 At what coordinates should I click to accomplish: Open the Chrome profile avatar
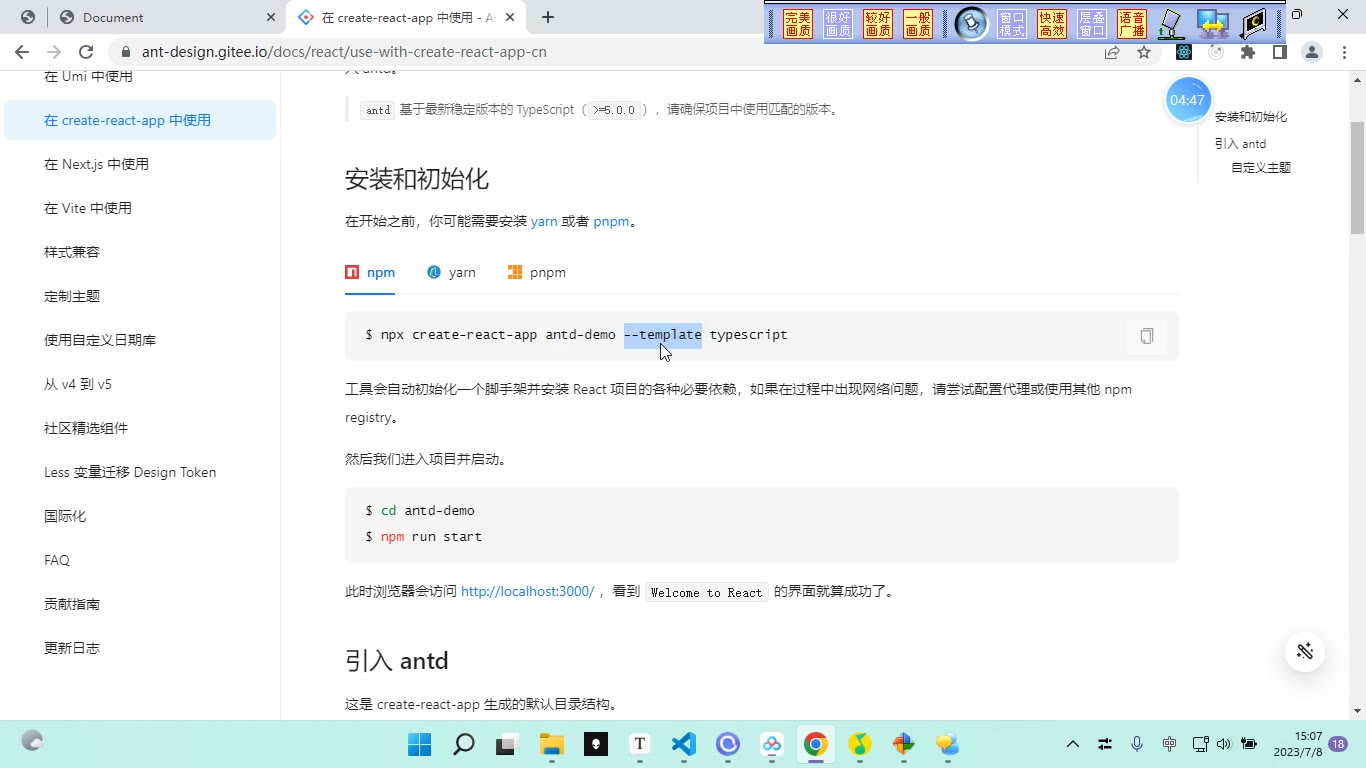[1312, 52]
